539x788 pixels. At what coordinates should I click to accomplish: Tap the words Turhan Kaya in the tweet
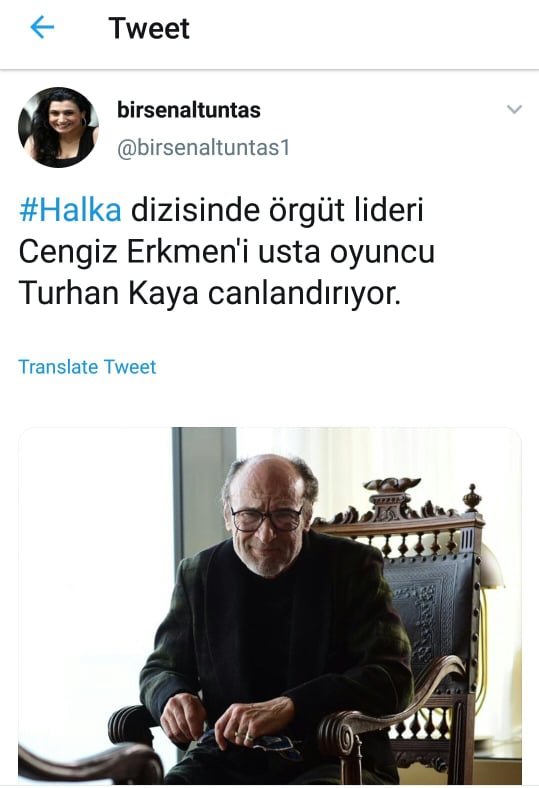(109, 293)
